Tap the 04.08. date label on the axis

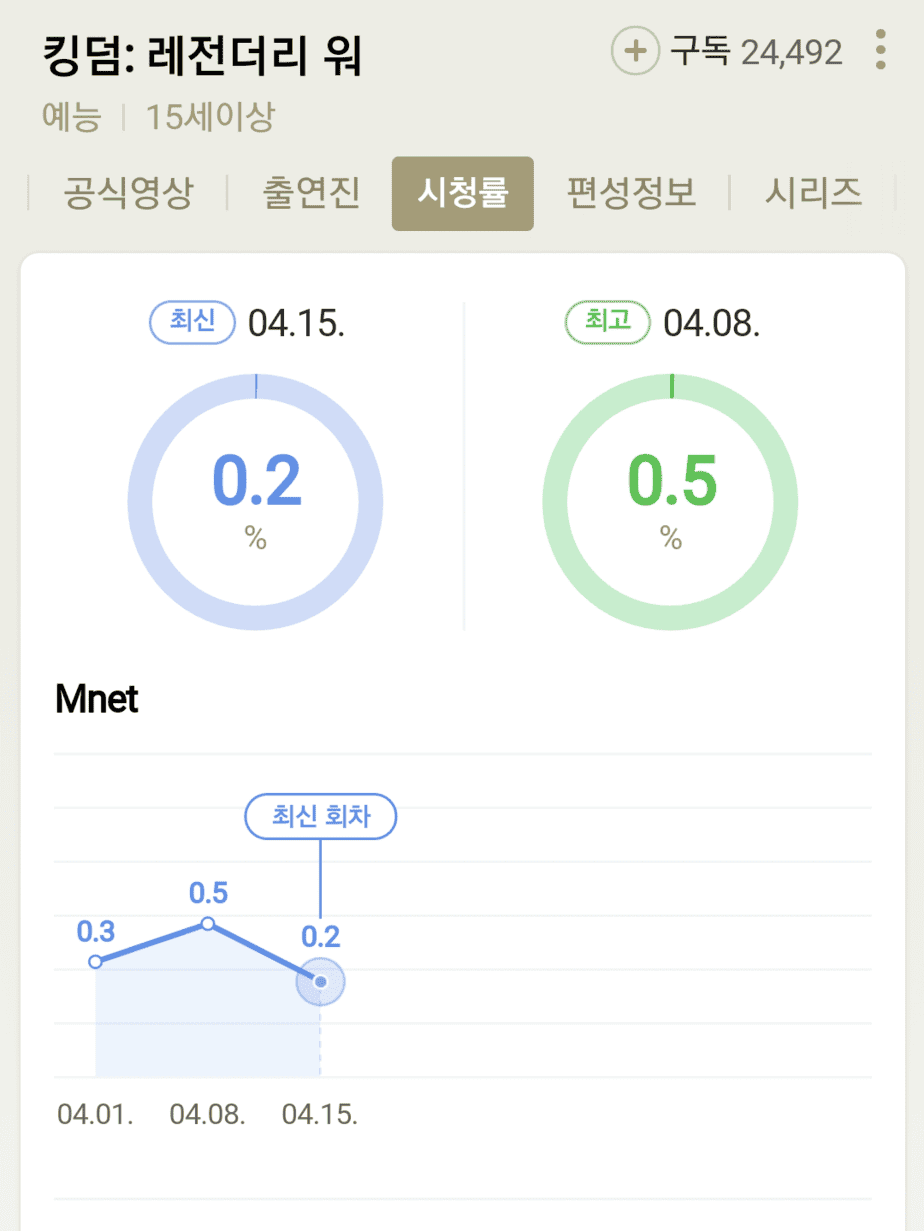(x=208, y=1115)
